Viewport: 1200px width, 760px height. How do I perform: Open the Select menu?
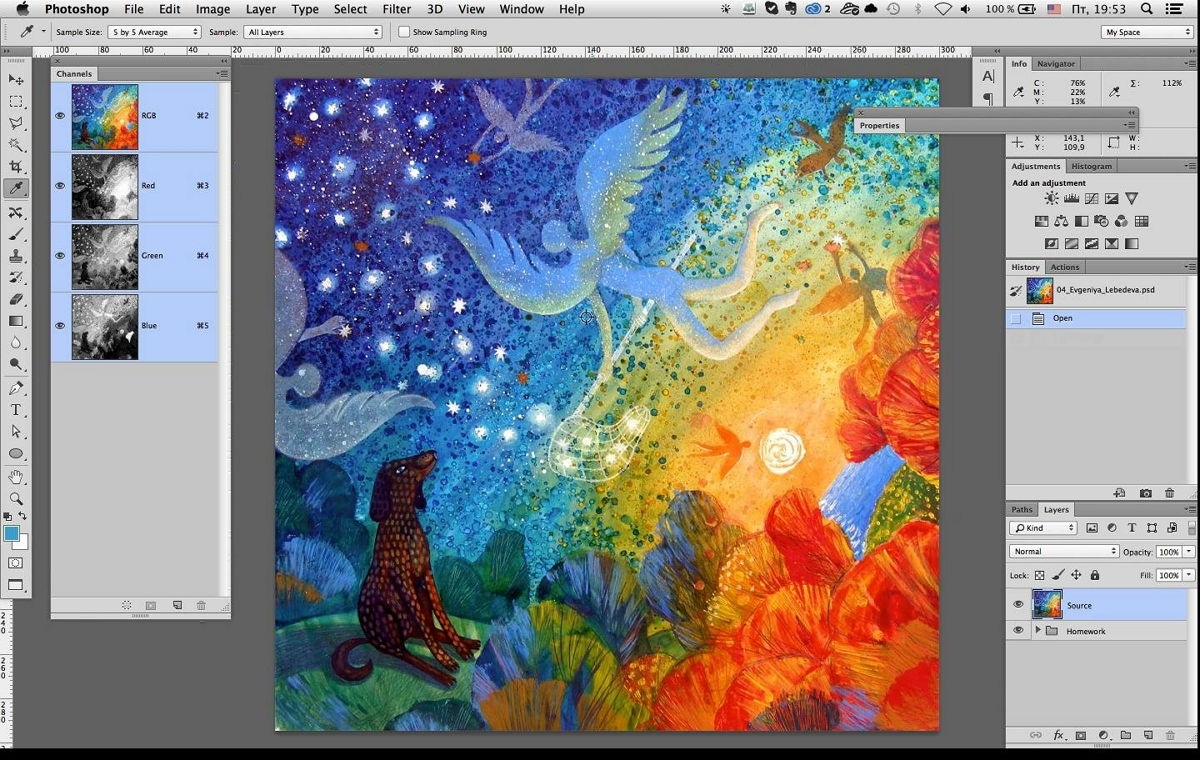coord(350,9)
